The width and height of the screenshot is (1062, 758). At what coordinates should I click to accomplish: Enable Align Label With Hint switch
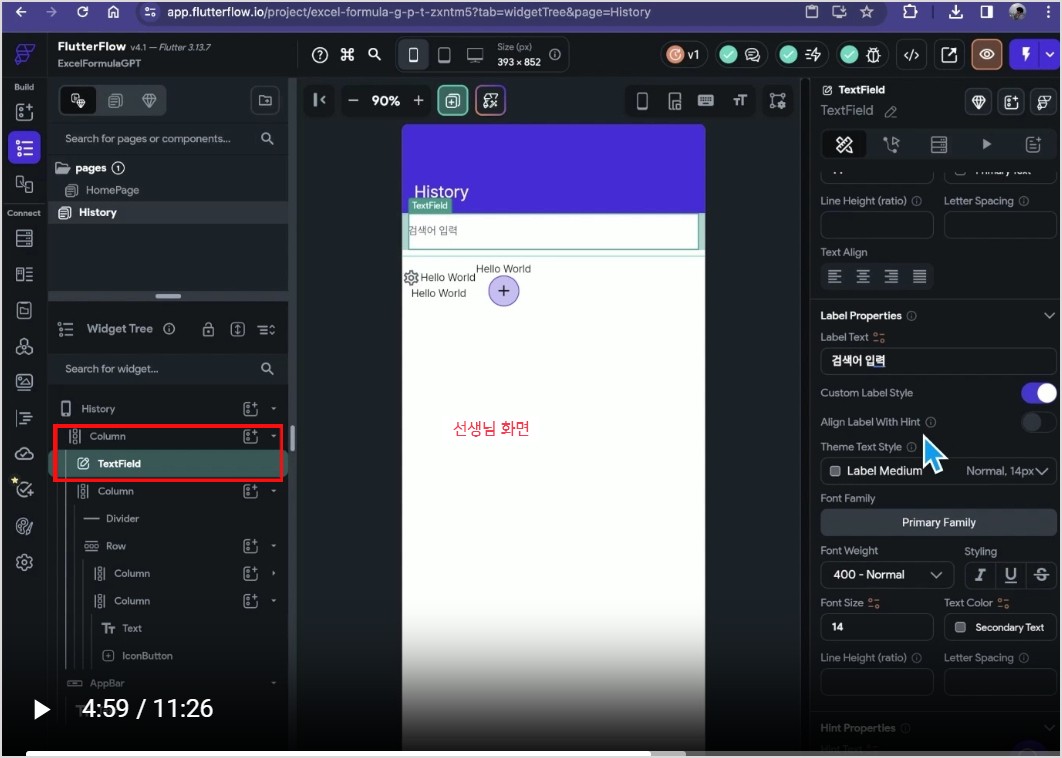(1039, 422)
